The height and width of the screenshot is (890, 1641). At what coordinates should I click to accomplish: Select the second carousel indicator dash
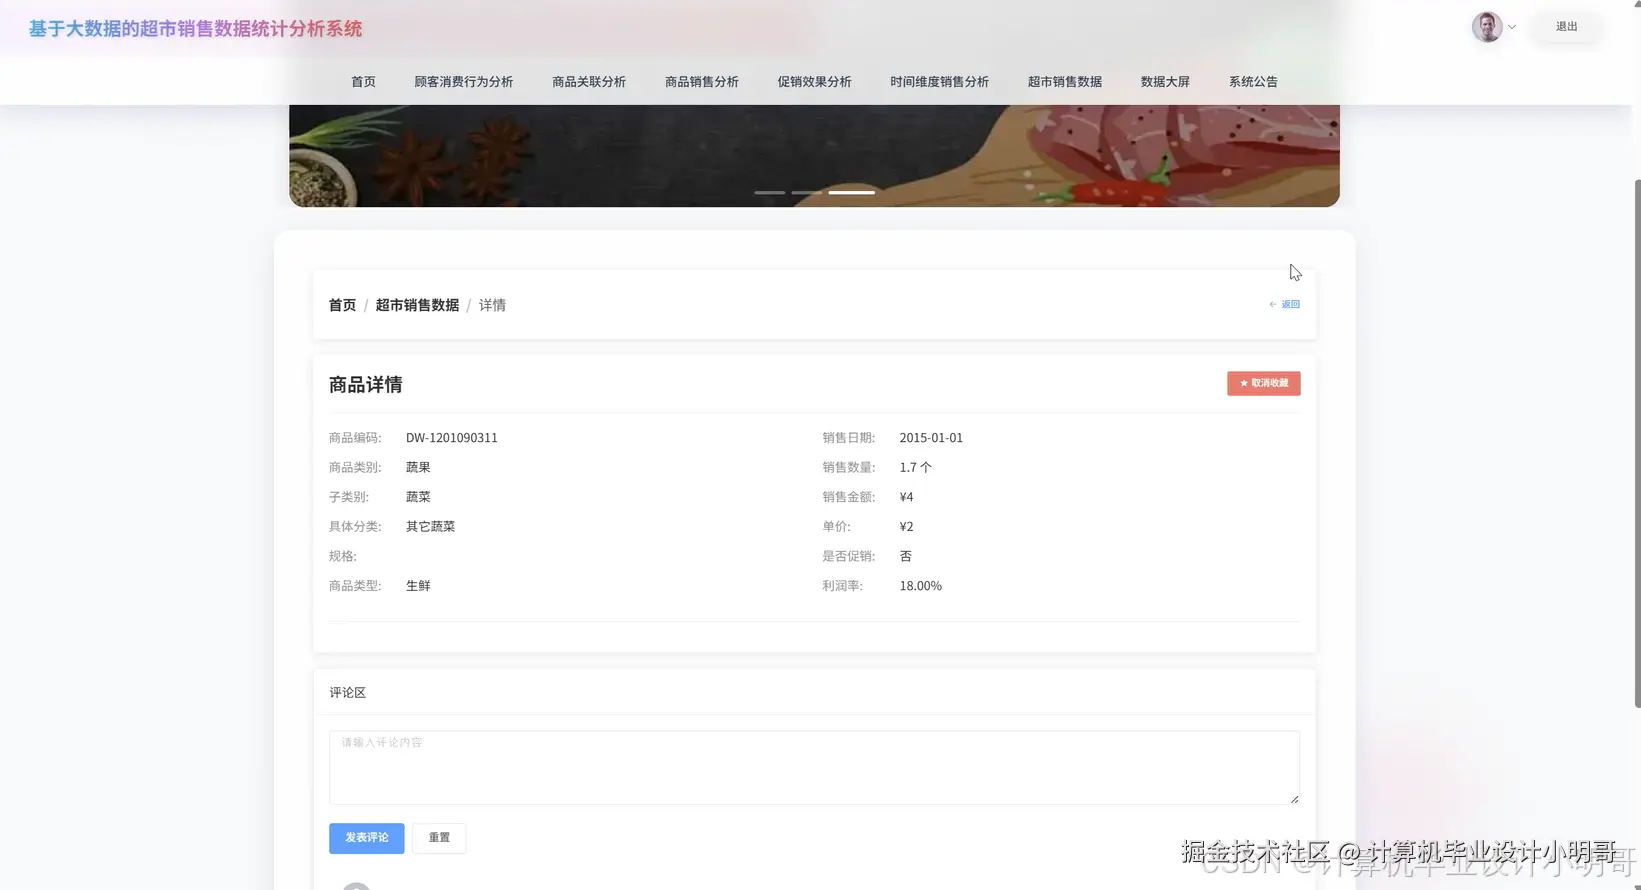806,192
